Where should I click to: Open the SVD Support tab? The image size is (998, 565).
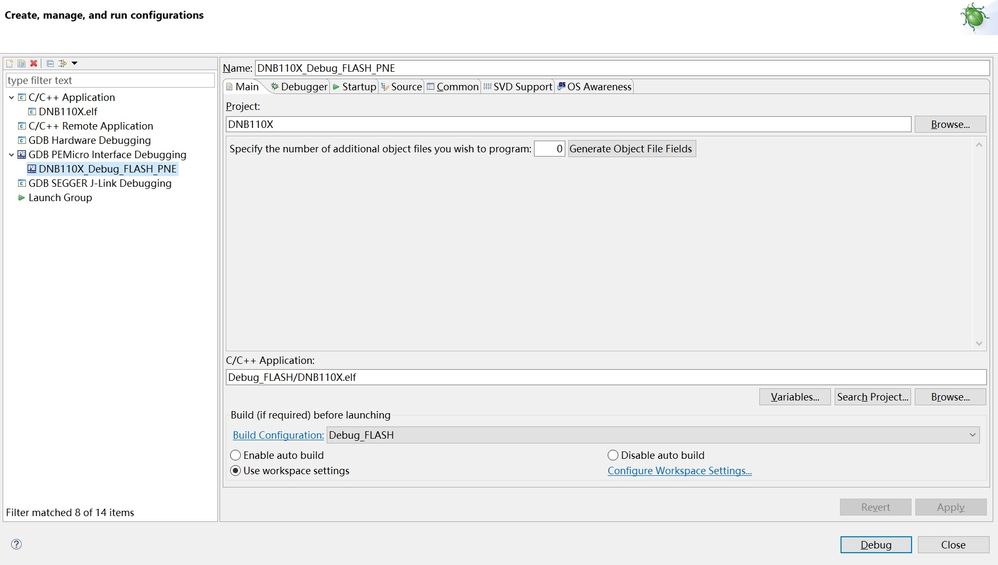(517, 87)
